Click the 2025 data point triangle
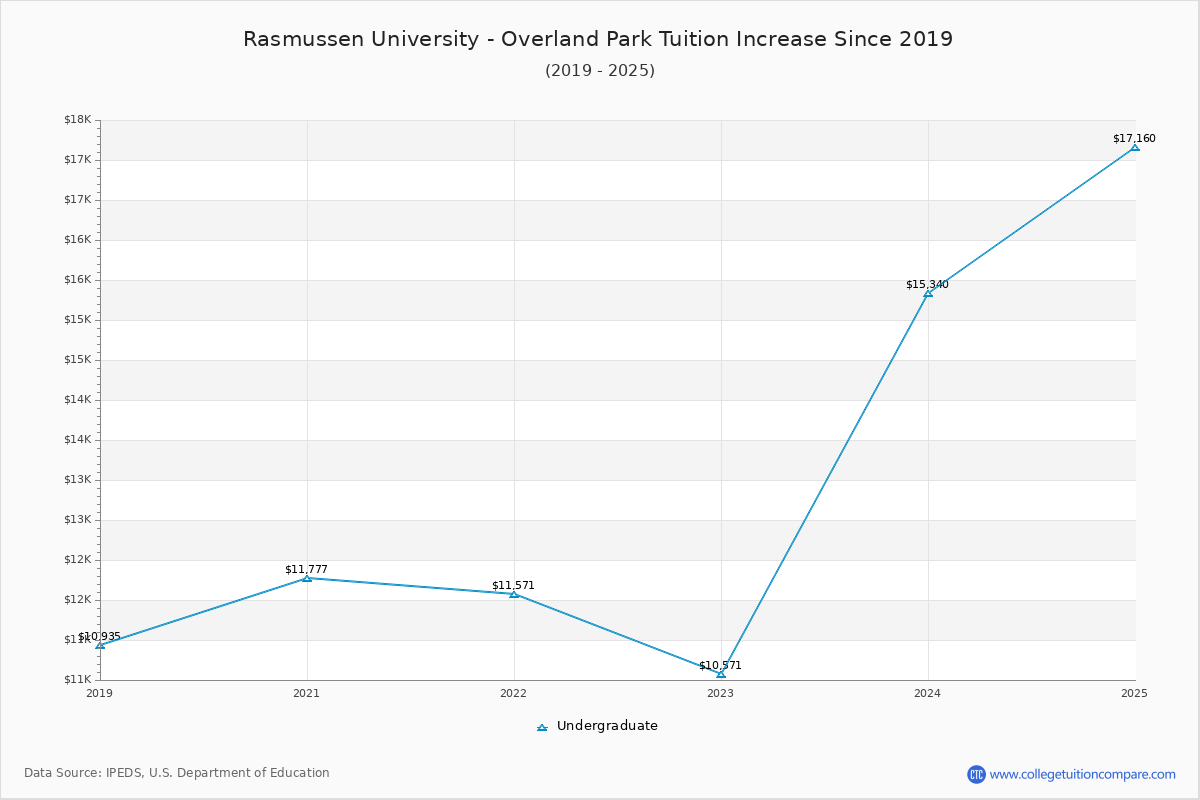Screen dimensions: 1200x800 (x=1135, y=147)
